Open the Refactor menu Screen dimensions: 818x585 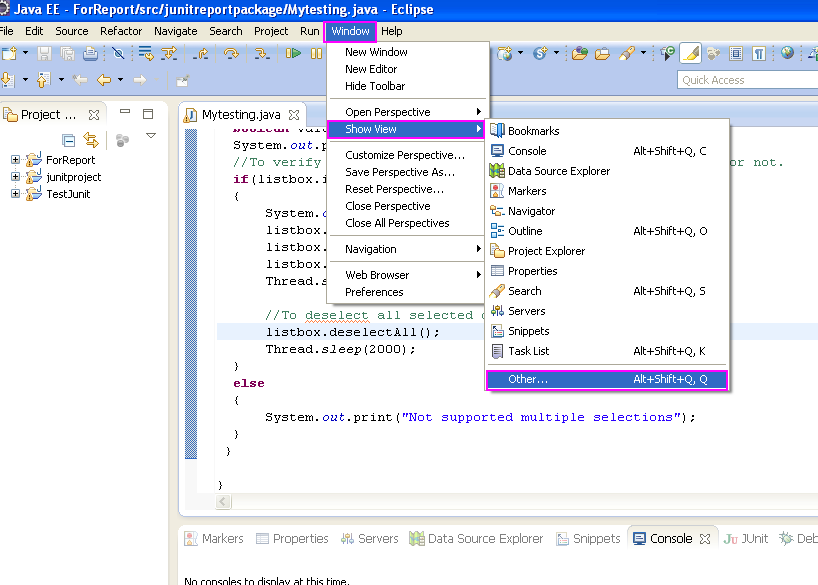[121, 31]
